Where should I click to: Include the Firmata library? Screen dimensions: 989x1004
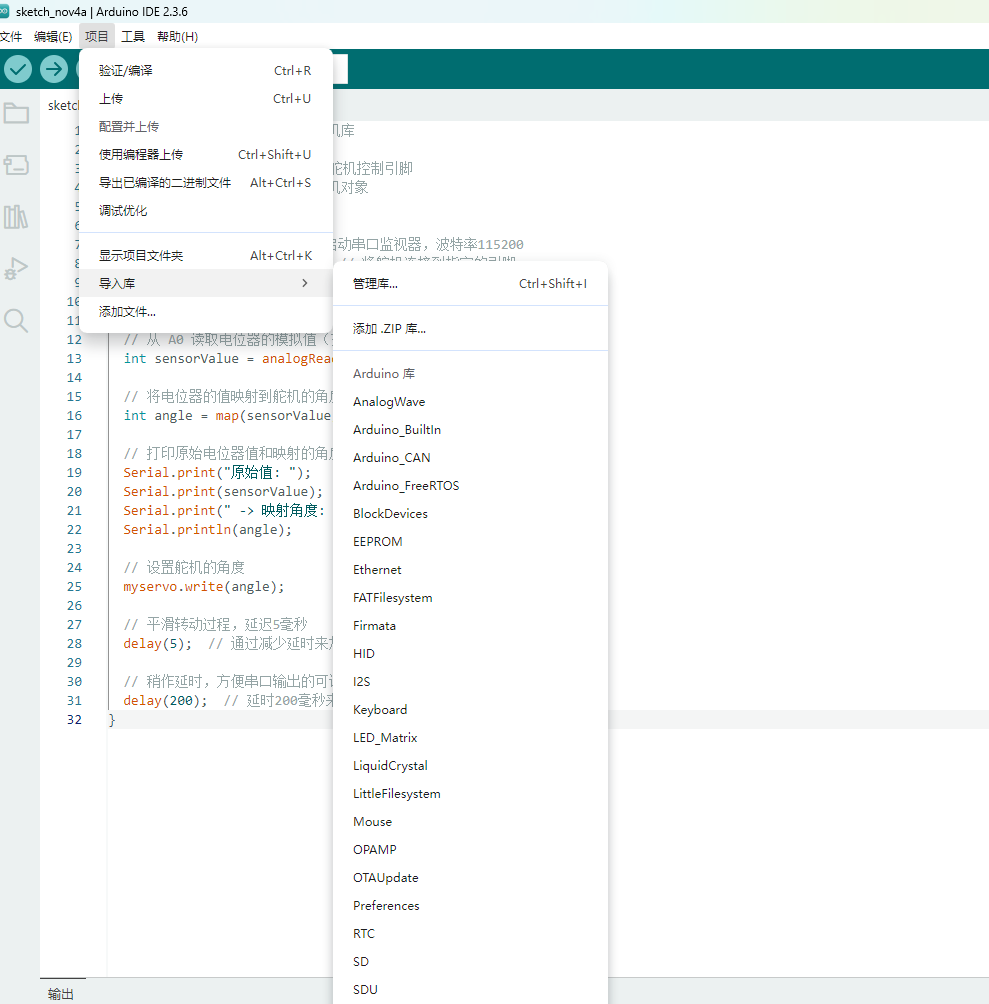pos(470,626)
